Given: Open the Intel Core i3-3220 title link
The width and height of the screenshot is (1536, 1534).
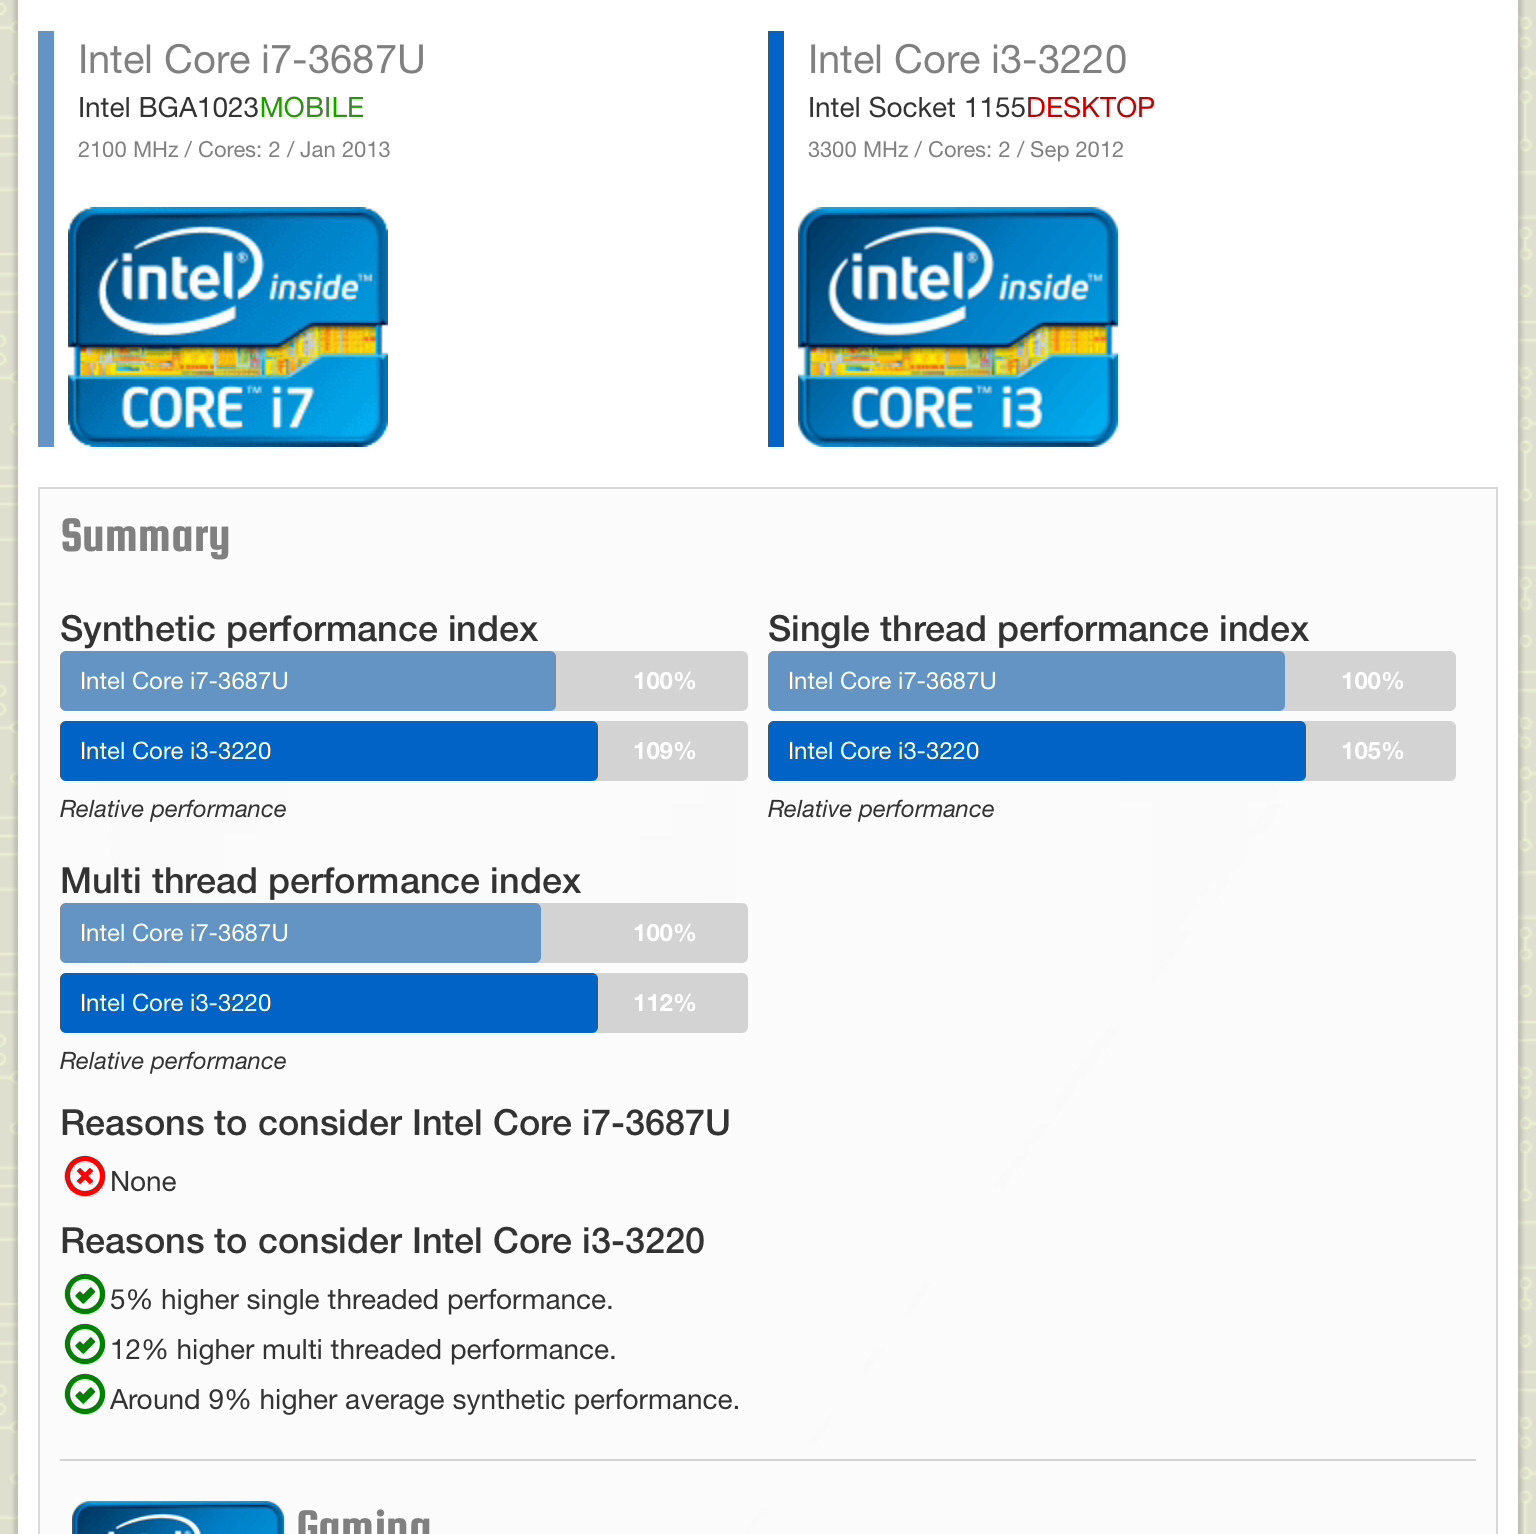Looking at the screenshot, I should coord(967,60).
